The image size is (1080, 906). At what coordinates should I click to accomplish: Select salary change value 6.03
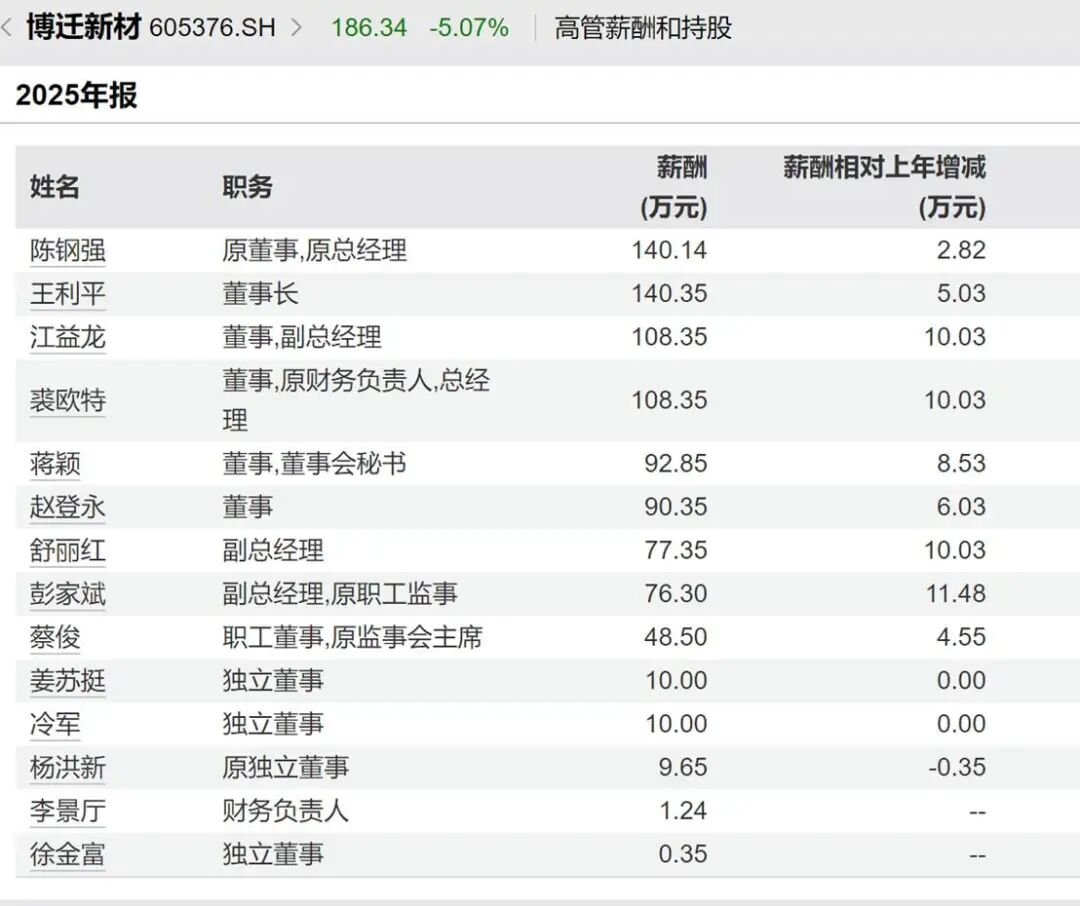pos(961,506)
